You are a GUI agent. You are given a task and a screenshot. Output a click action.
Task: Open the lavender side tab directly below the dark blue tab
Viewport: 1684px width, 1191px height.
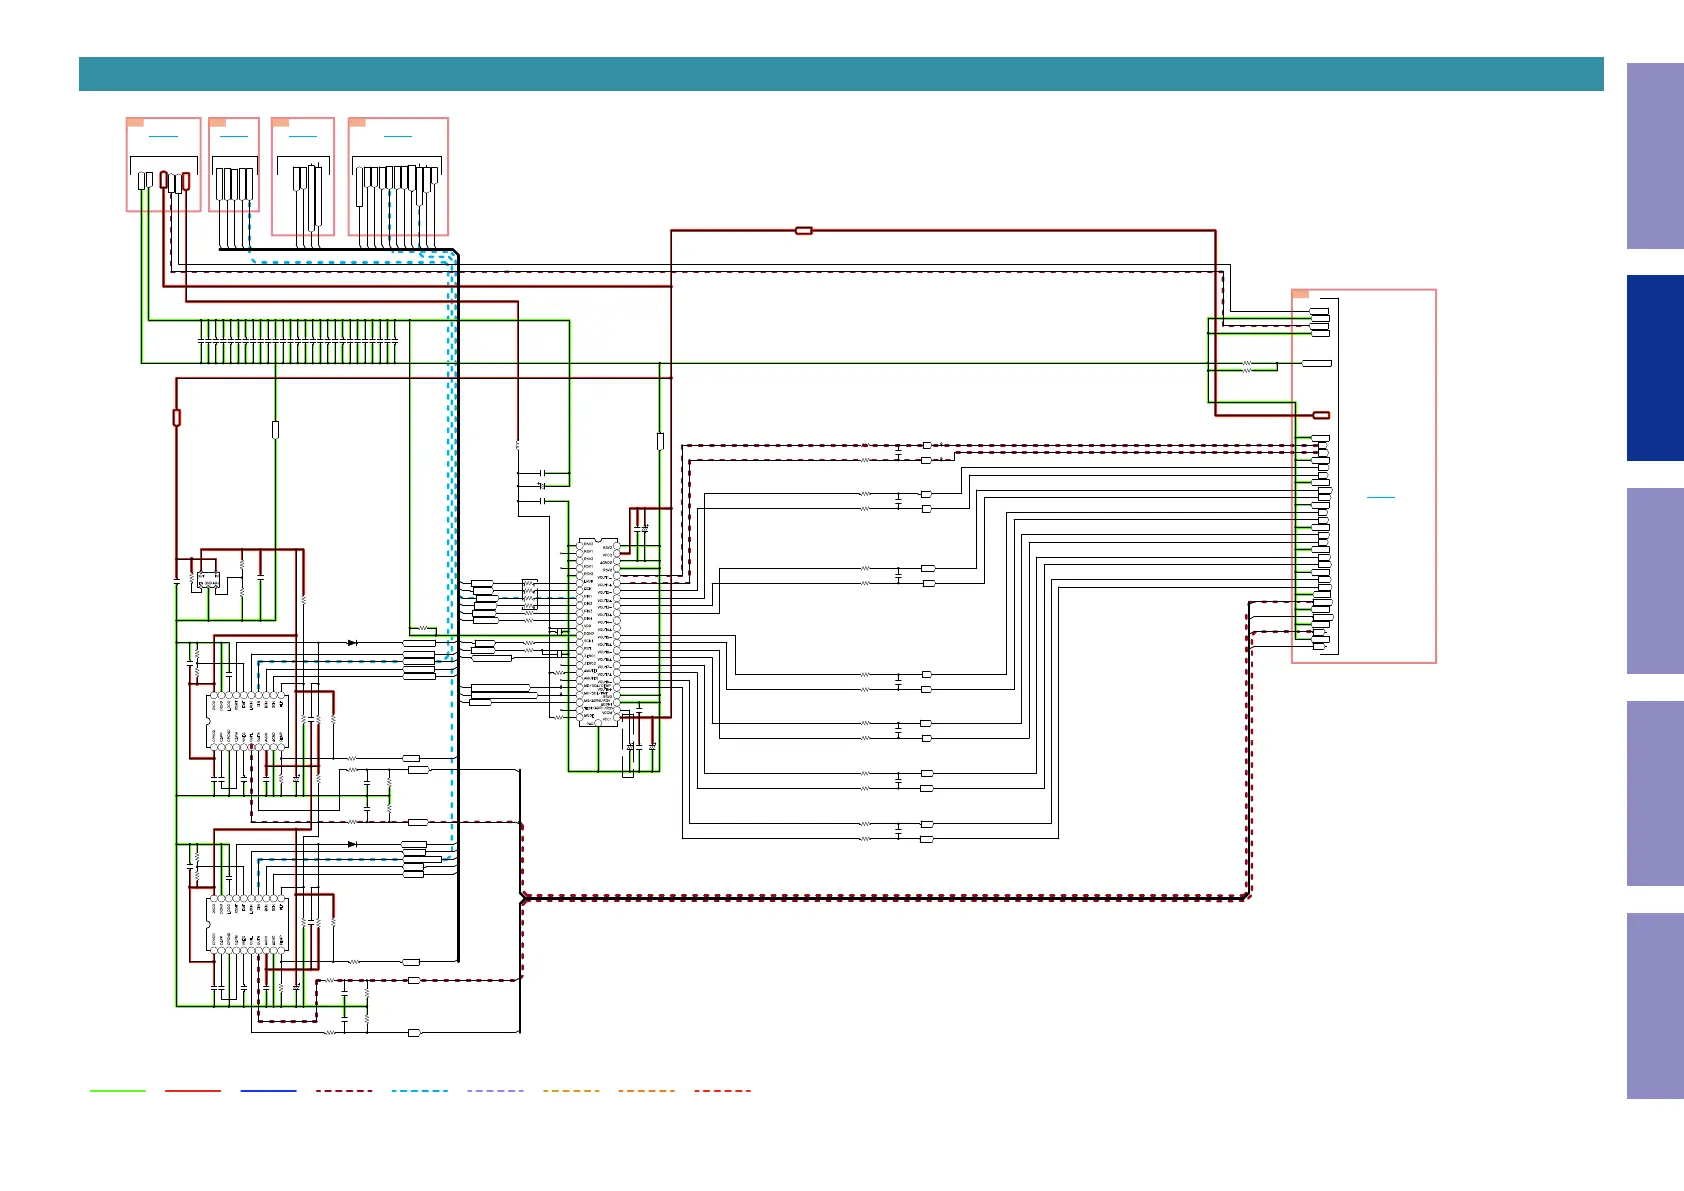(x=1655, y=581)
